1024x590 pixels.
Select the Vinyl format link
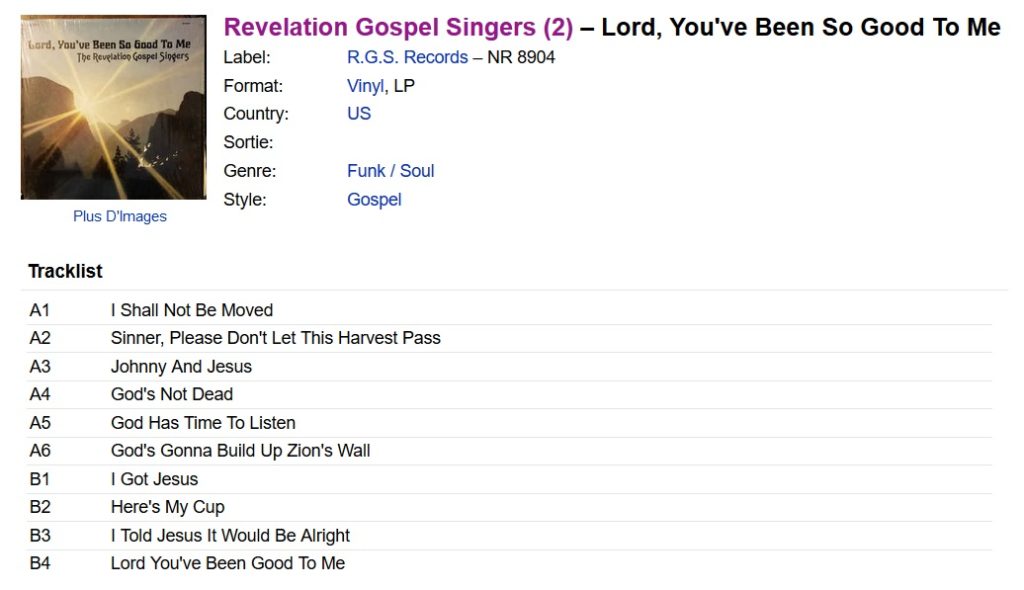[365, 86]
